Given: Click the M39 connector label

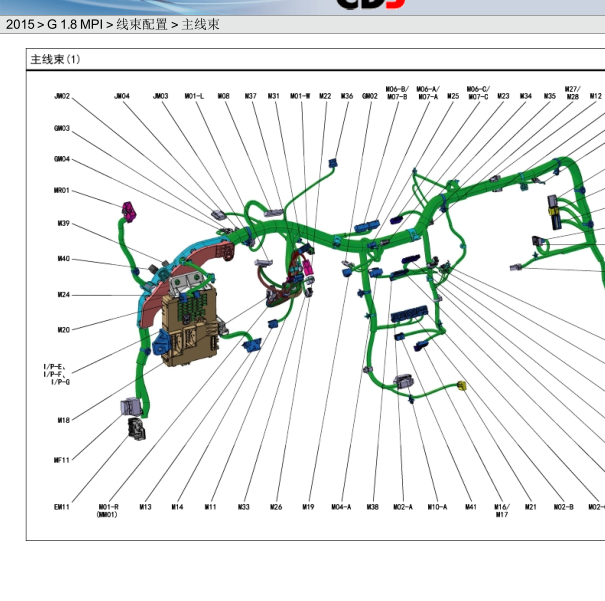Looking at the screenshot, I should click(x=63, y=224).
